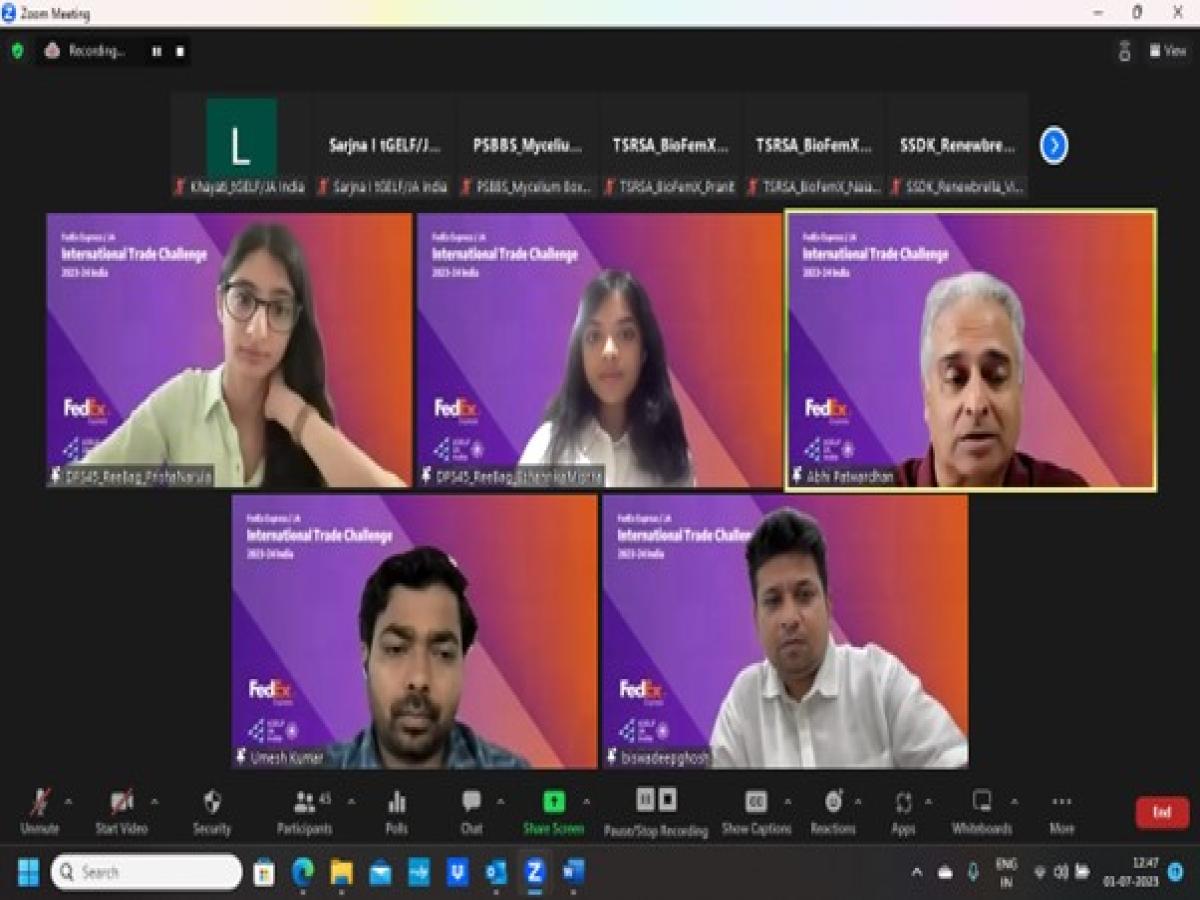Screen dimensions: 1200x900
Task: Click Zoom icon in taskbar
Action: pos(534,872)
